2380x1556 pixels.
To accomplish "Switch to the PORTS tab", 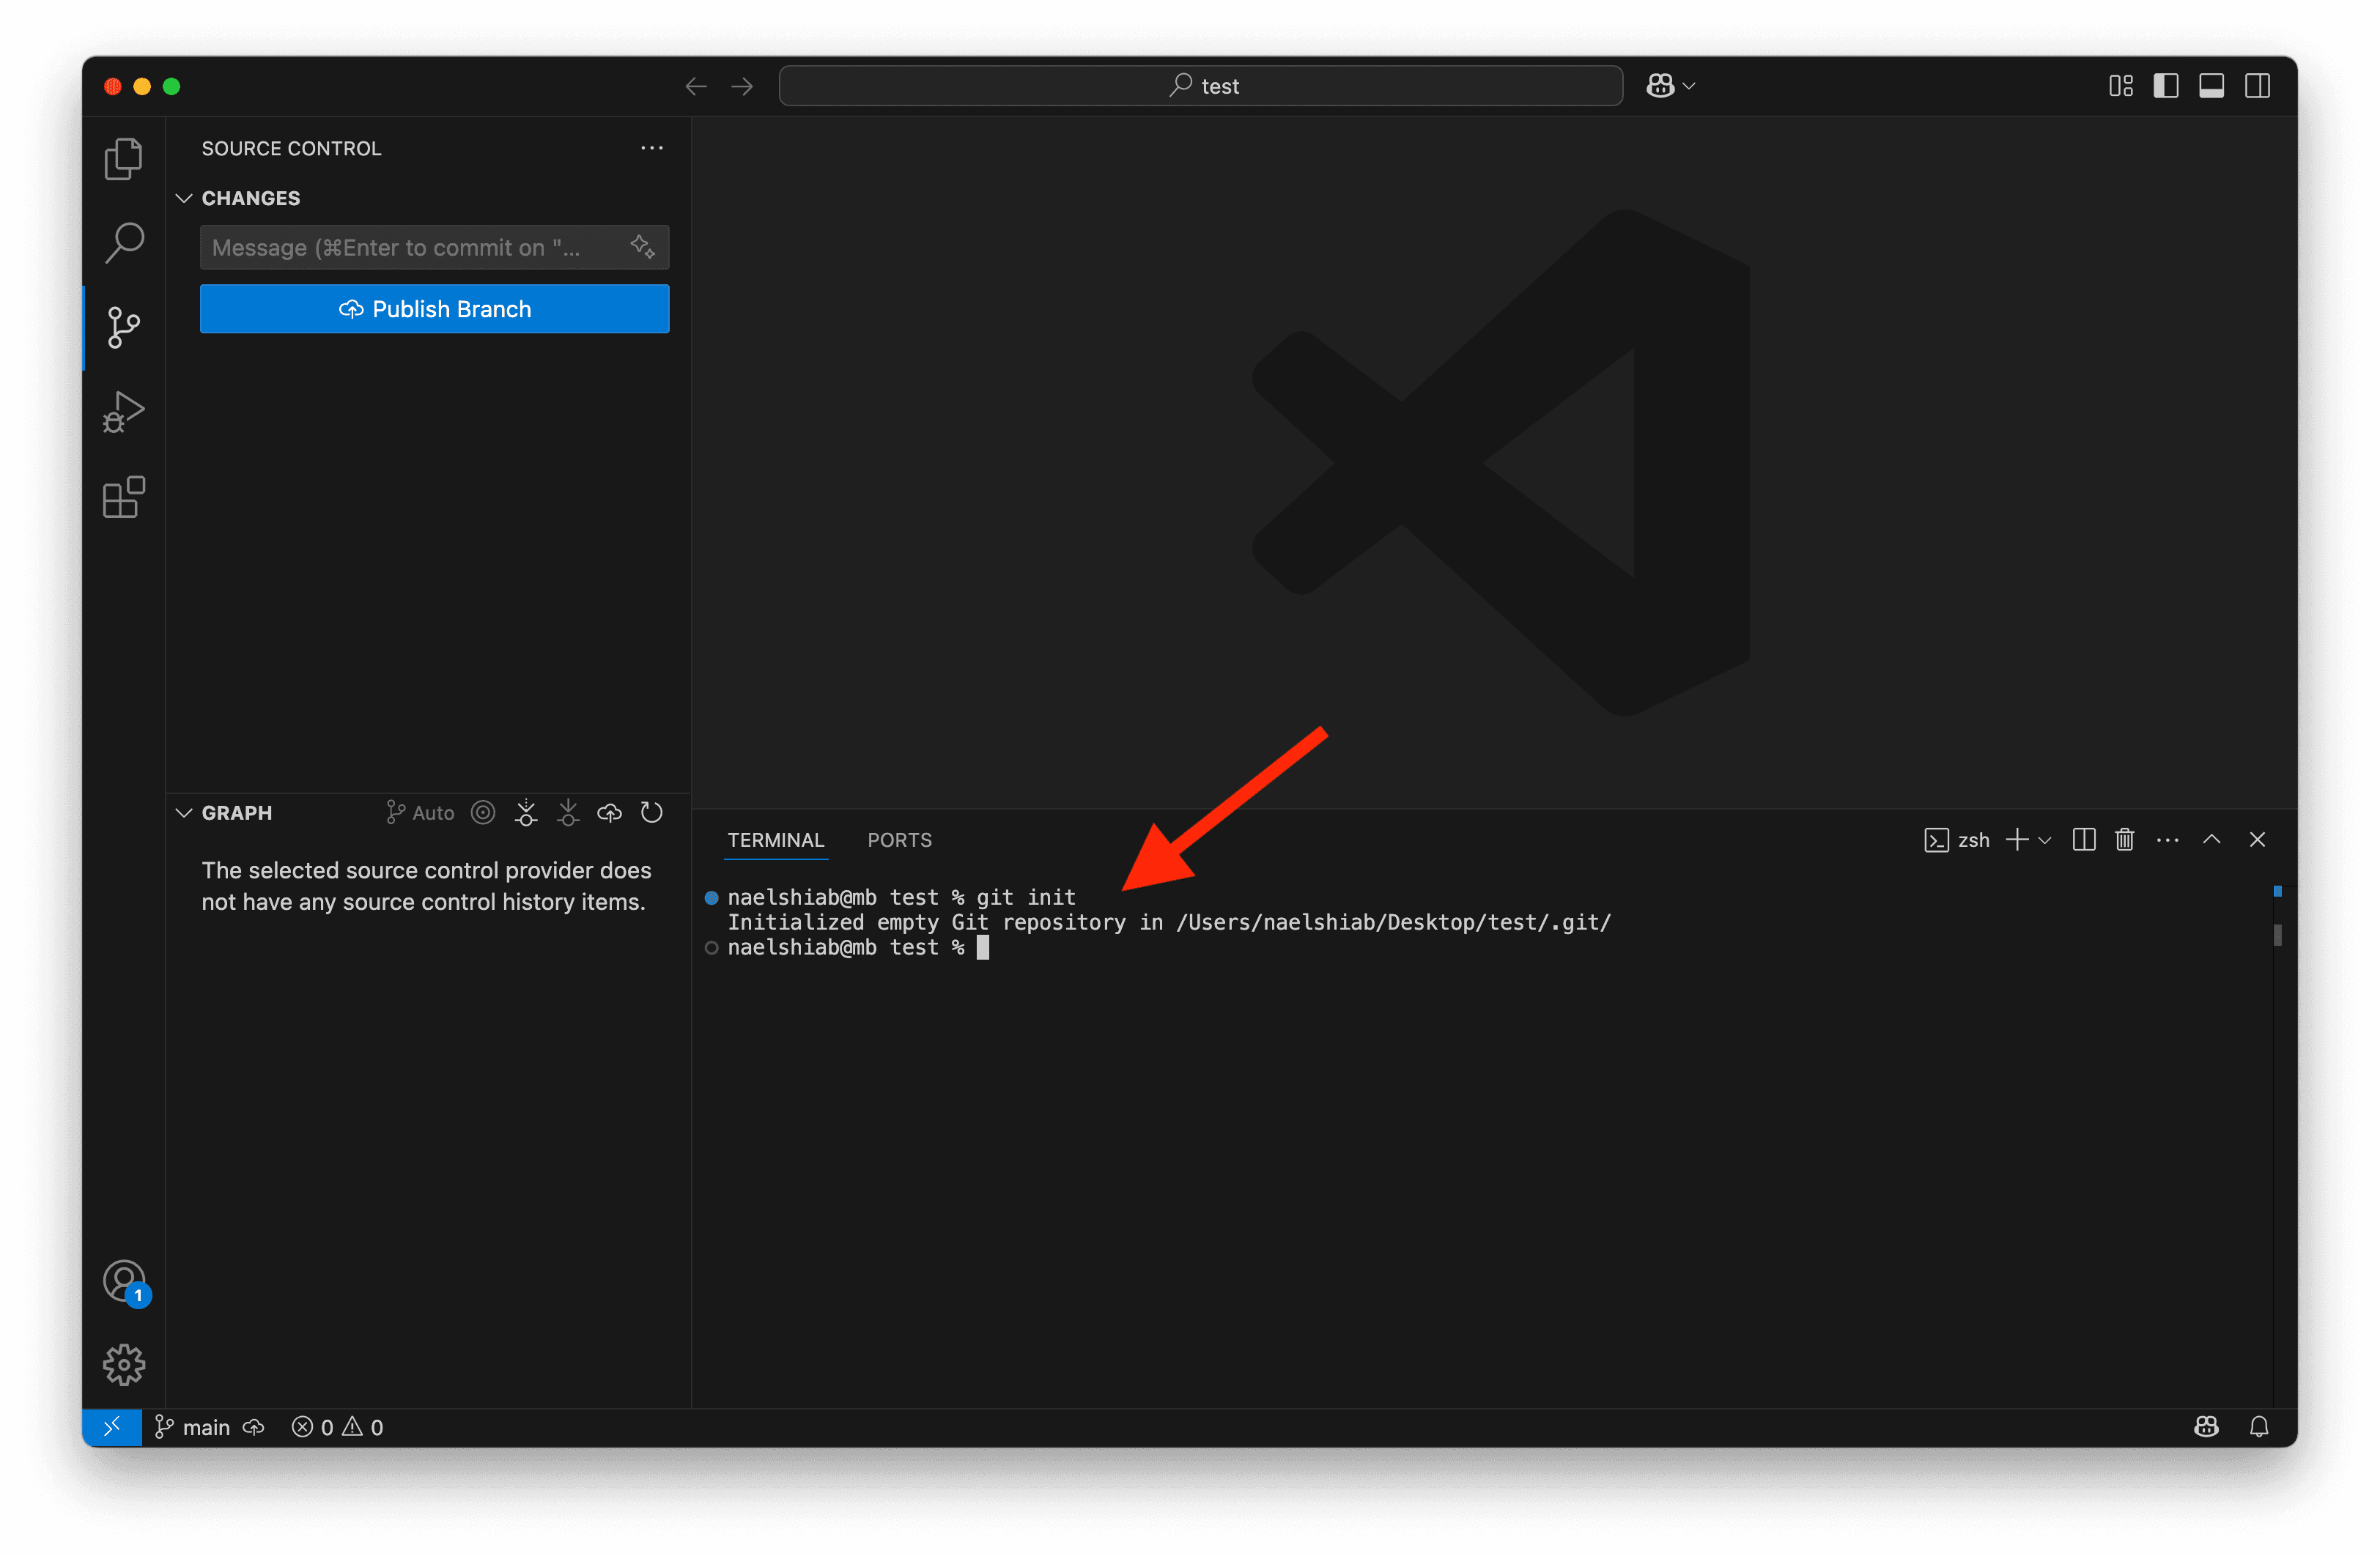I will coord(899,840).
